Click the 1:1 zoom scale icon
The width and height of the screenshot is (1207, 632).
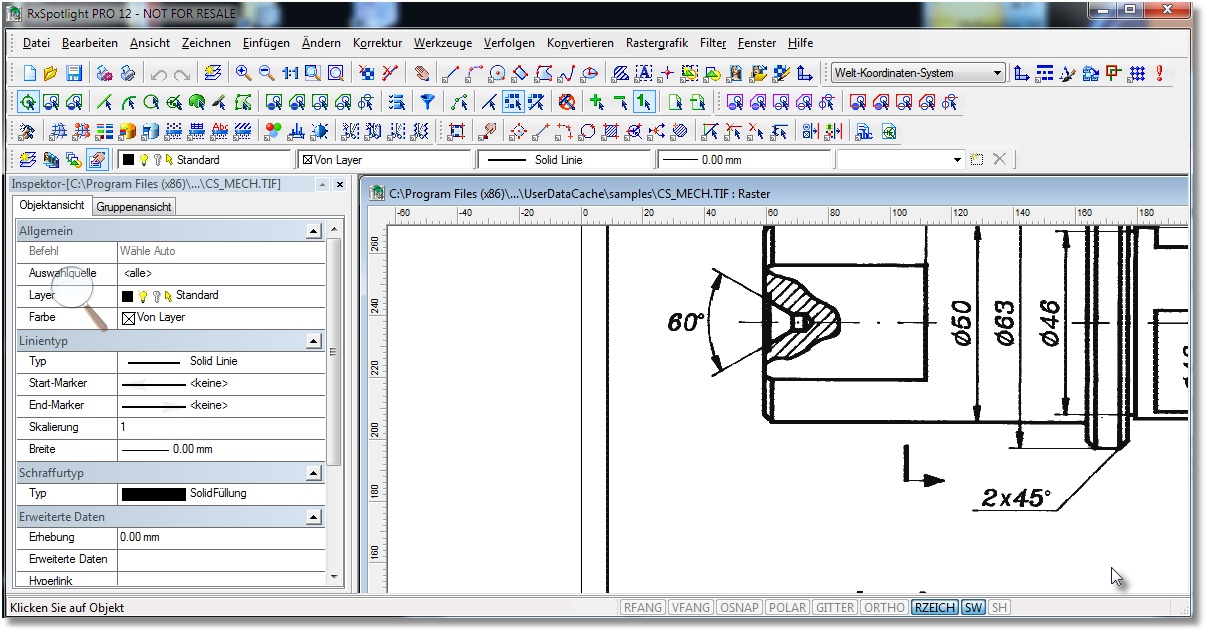click(x=290, y=73)
